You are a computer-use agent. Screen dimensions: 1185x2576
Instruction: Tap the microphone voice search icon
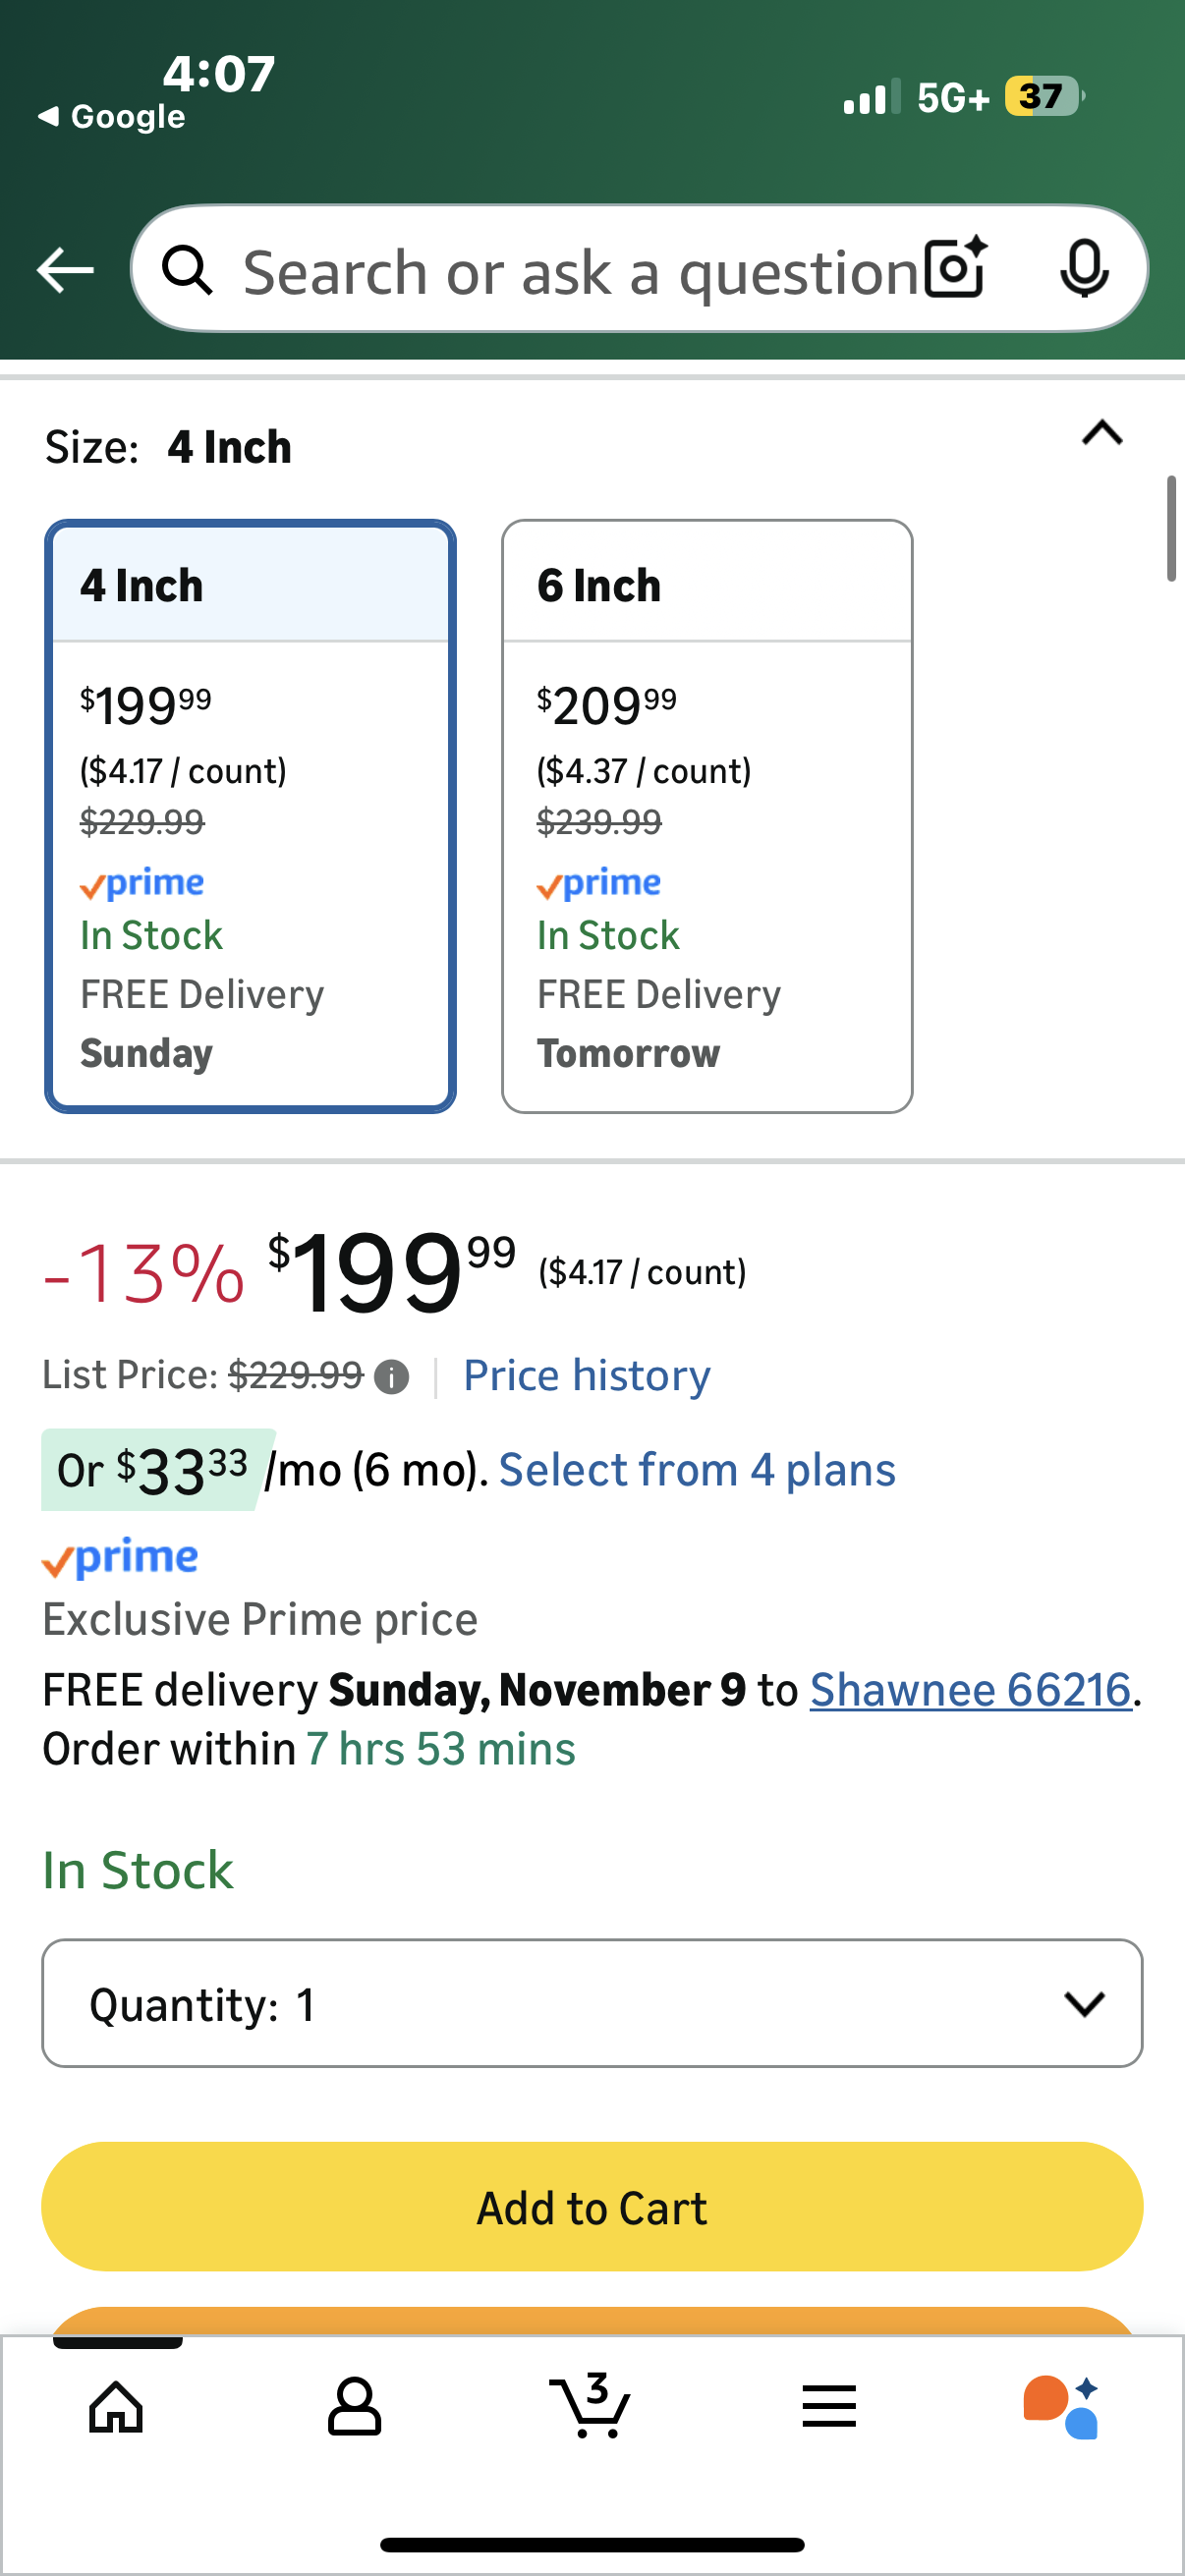(x=1084, y=268)
